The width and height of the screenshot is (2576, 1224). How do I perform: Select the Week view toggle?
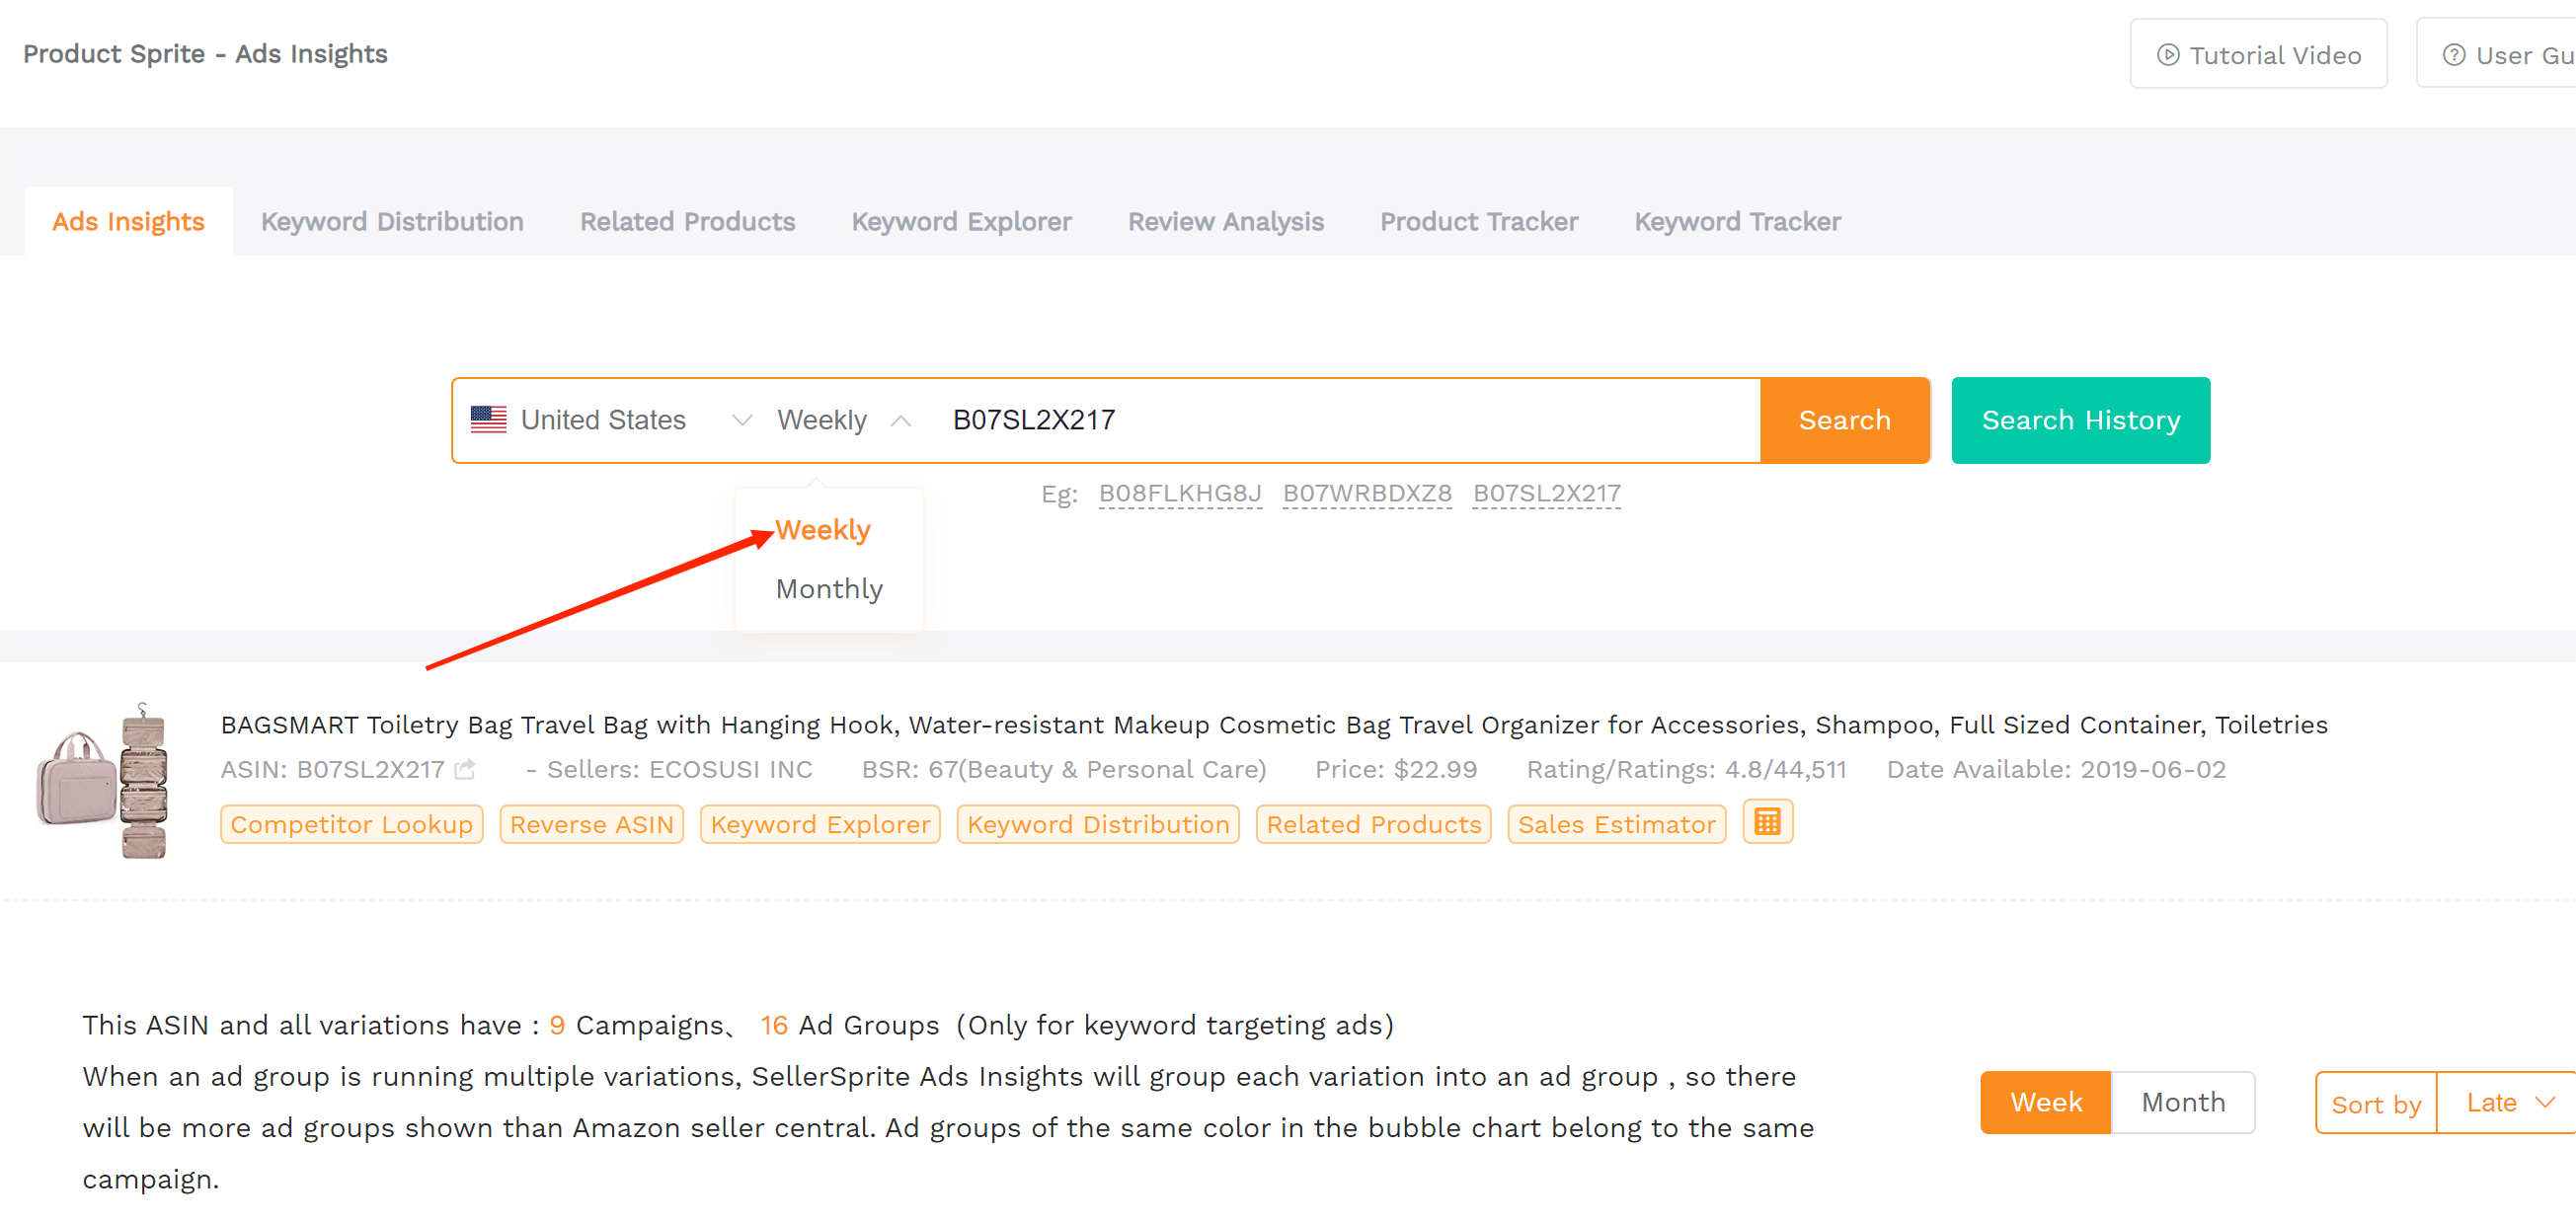click(2045, 1103)
